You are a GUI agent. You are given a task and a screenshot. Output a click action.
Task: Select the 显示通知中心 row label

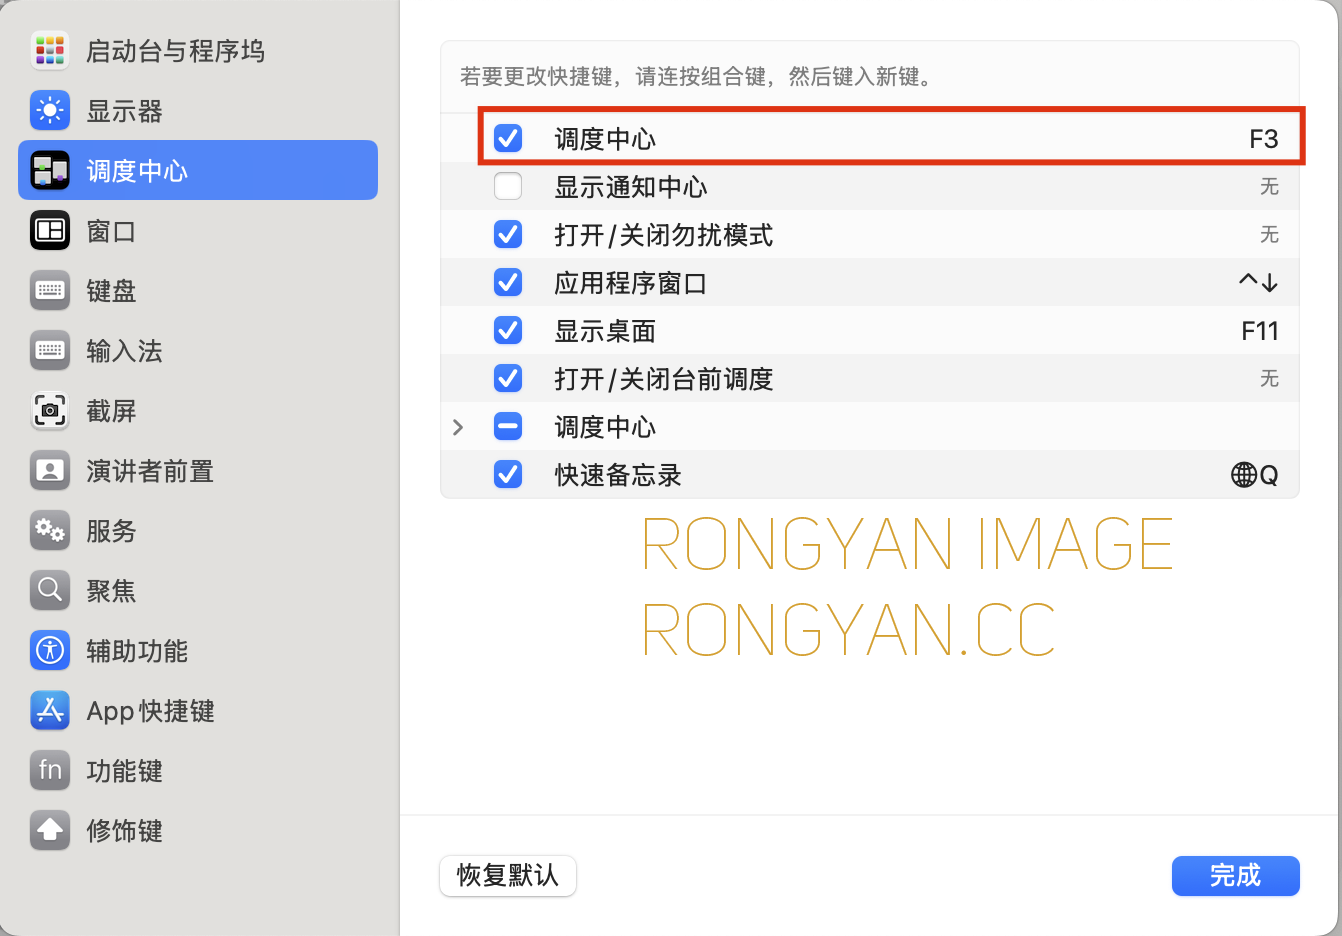[631, 187]
